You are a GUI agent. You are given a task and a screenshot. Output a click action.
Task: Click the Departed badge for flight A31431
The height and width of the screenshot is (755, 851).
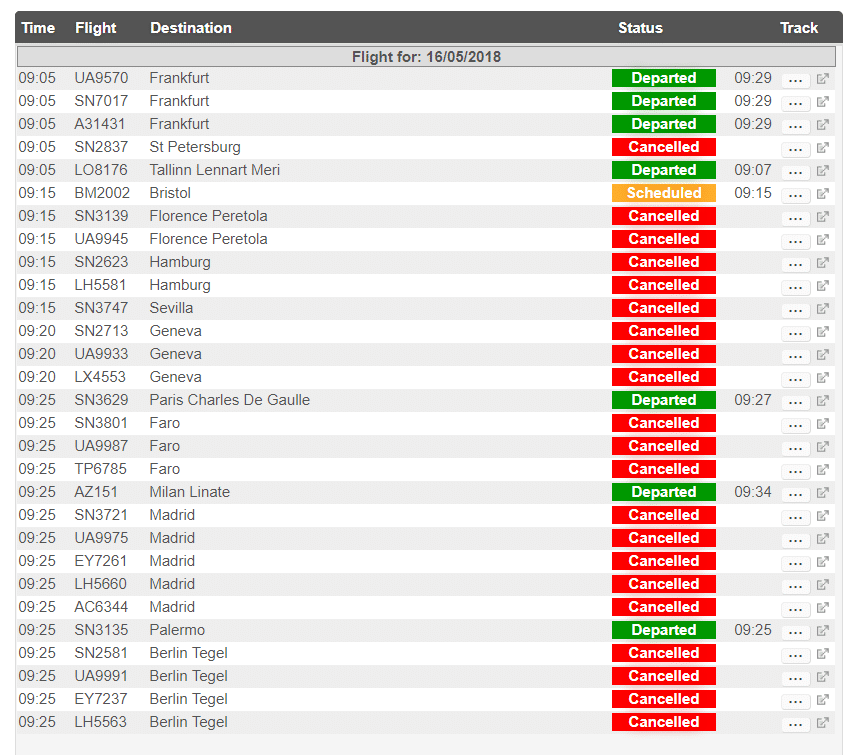pos(664,124)
